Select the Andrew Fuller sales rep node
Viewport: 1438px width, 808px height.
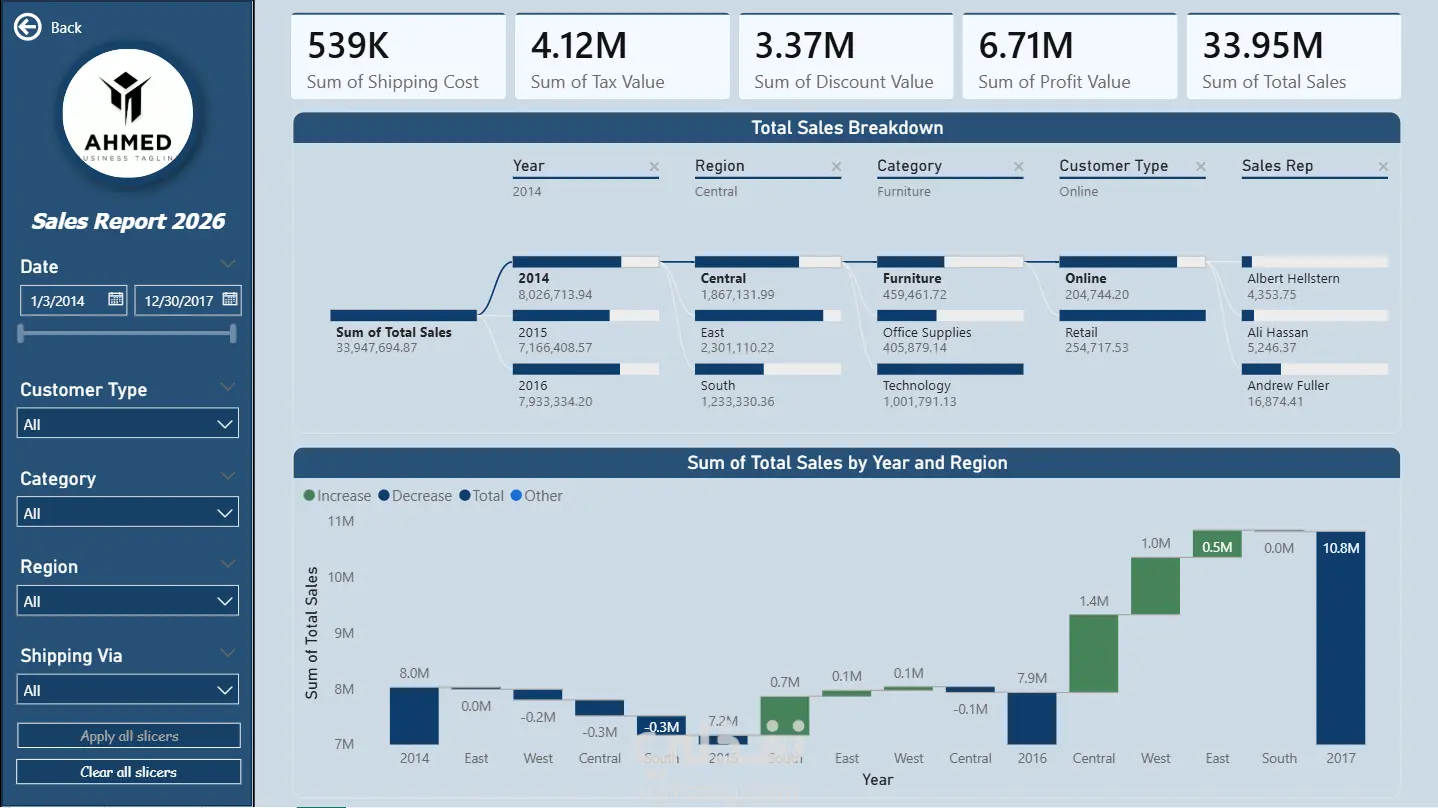point(1315,385)
